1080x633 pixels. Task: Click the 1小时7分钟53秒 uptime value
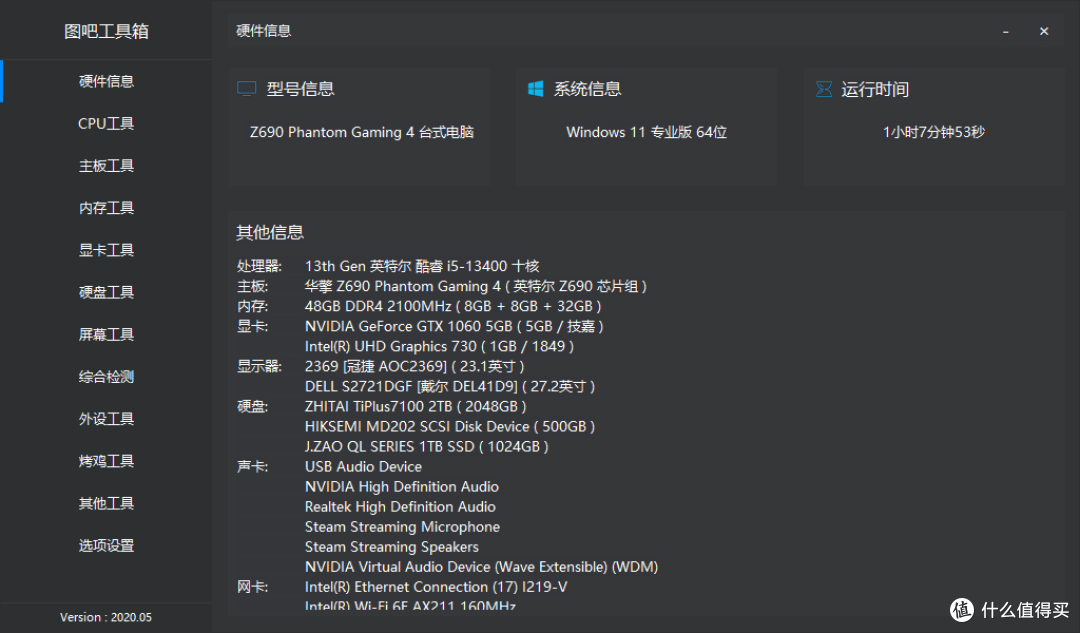[934, 132]
